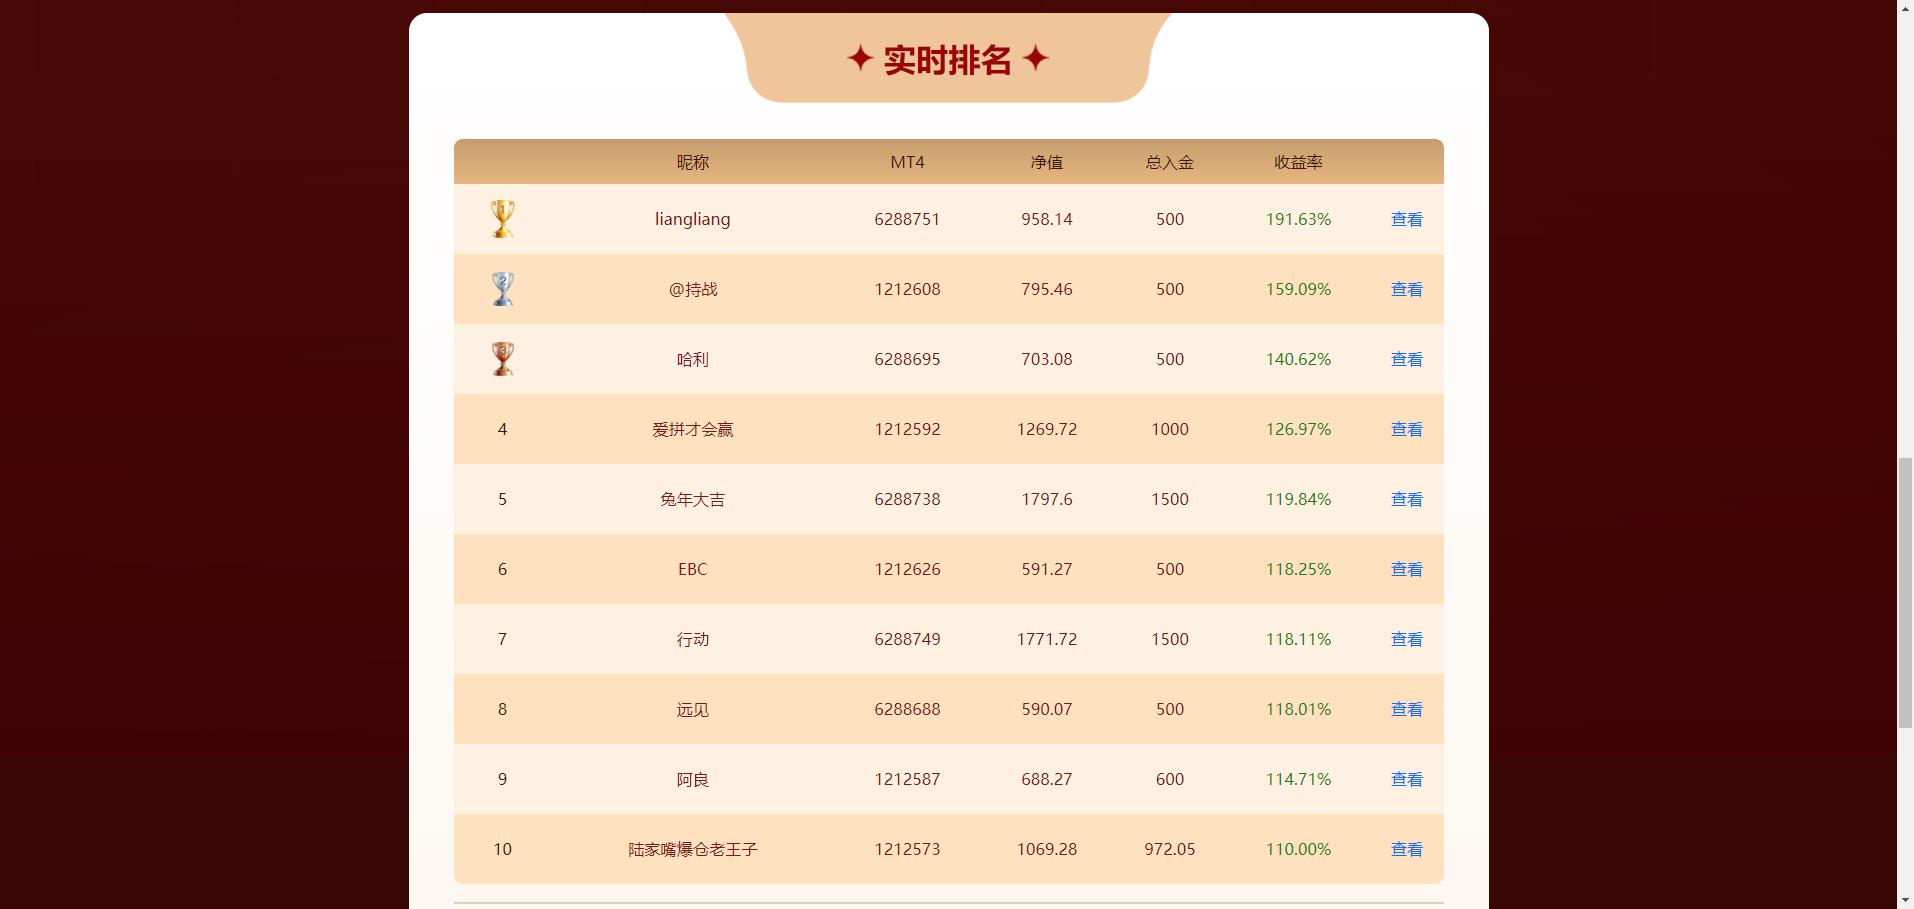Click the bronze trophy icon for third place

[x=502, y=359]
